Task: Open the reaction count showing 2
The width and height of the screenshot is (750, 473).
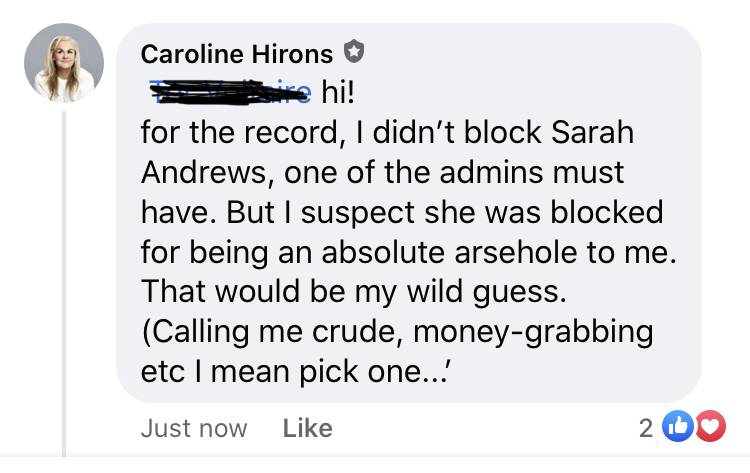Action: click(x=646, y=428)
